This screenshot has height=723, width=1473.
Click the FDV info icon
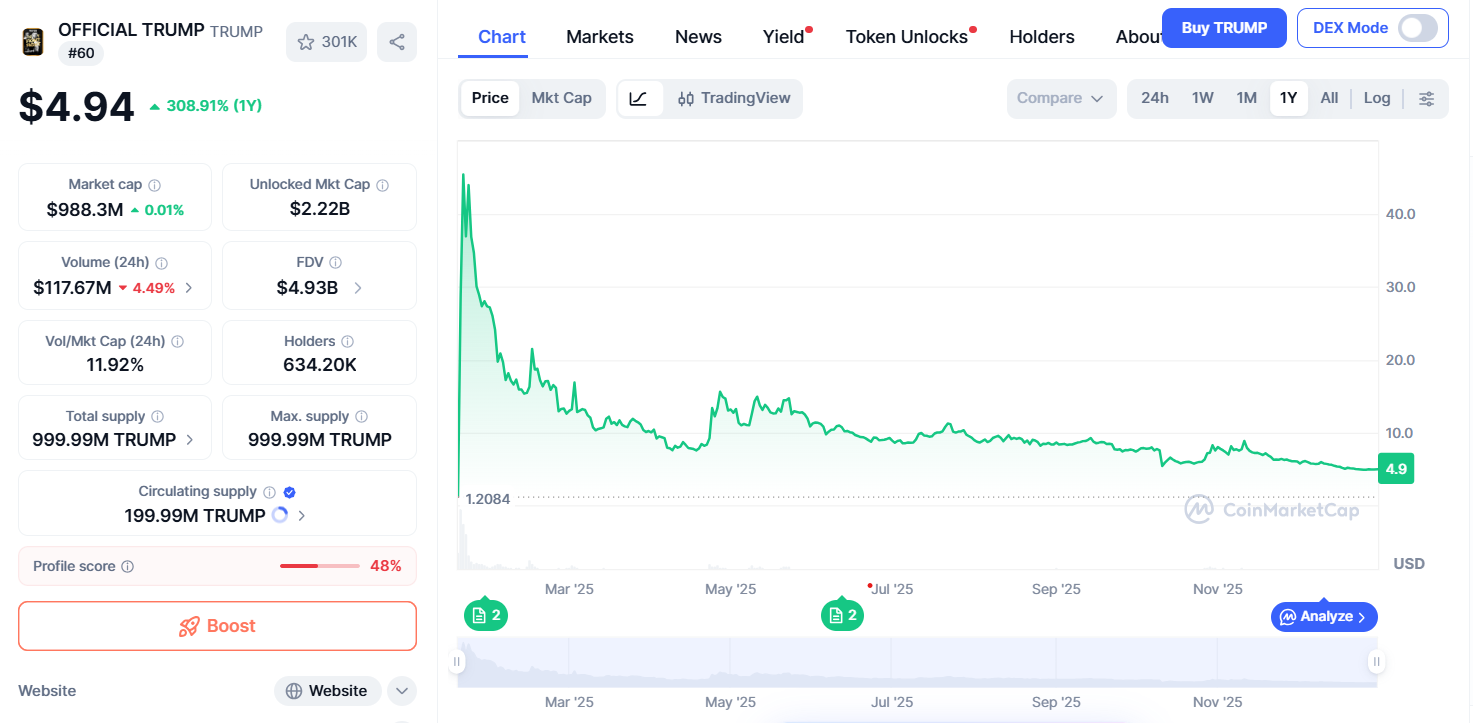[336, 263]
